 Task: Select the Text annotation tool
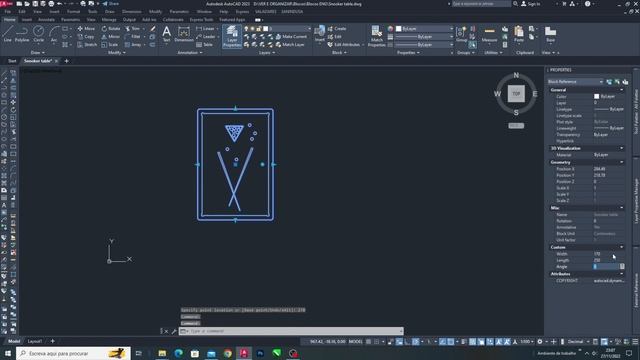click(x=167, y=34)
